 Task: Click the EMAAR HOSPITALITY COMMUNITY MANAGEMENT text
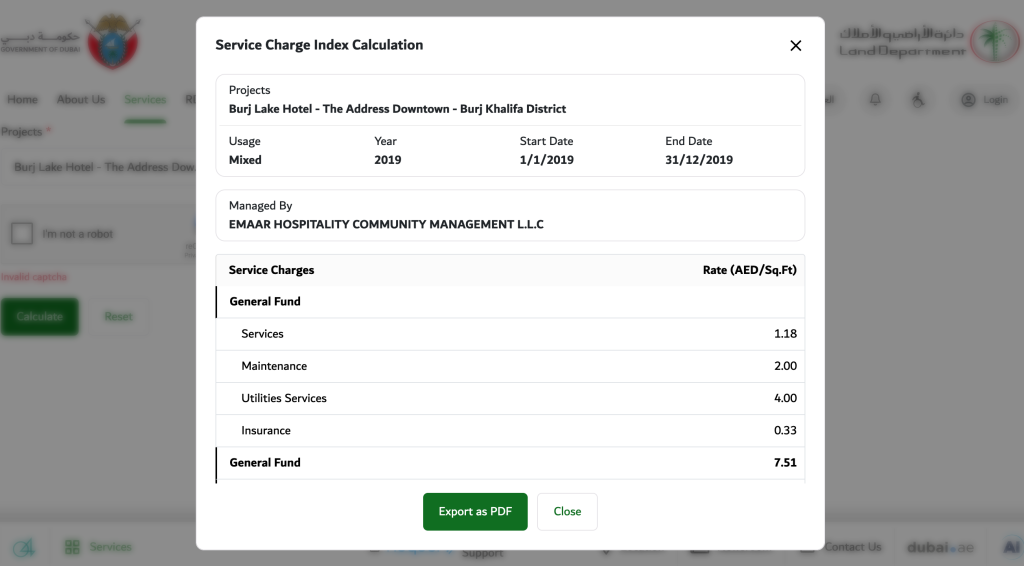tap(386, 225)
